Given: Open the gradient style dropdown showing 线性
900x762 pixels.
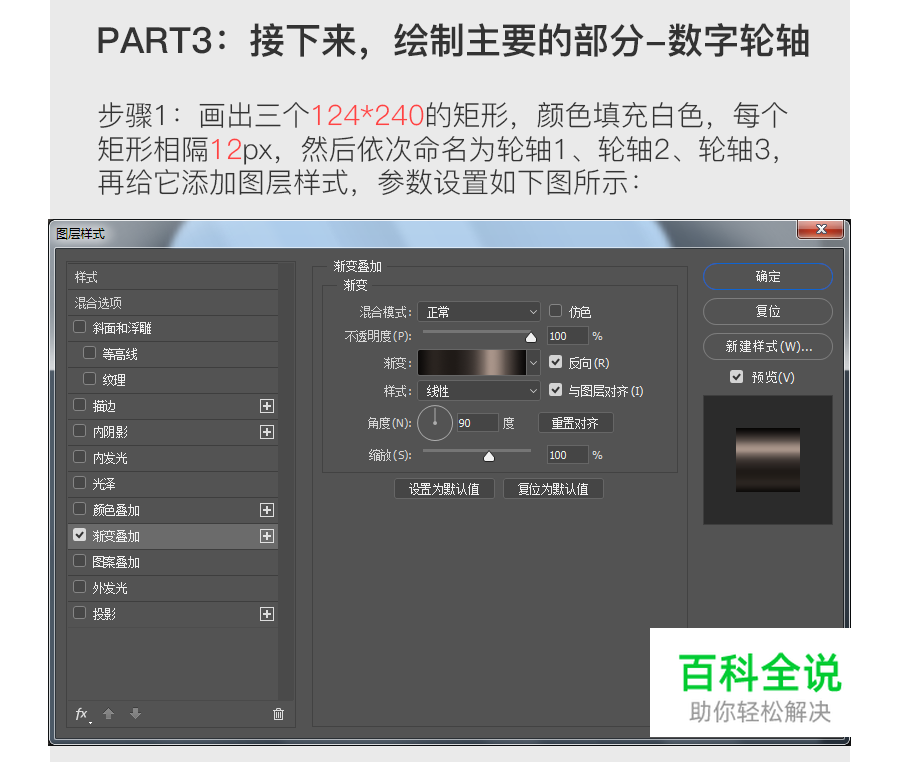Looking at the screenshot, I should pos(478,390).
